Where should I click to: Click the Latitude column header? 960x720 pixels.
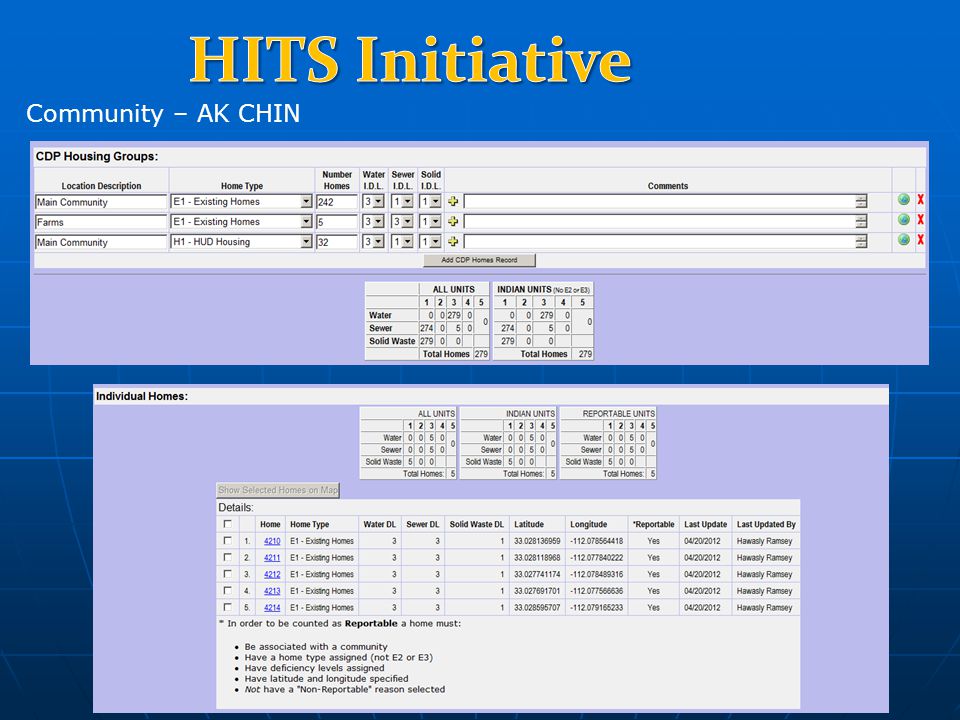tap(529, 524)
